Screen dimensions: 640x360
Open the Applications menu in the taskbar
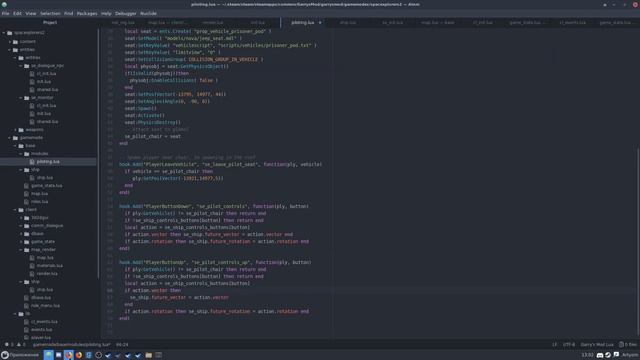[20, 355]
